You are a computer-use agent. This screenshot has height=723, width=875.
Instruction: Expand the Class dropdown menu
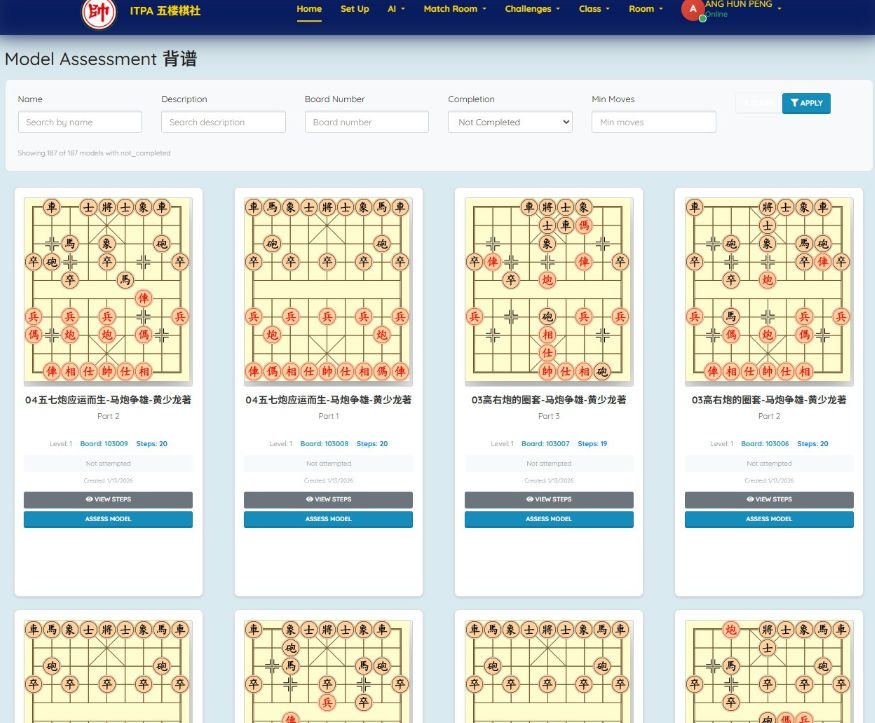[x=594, y=9]
